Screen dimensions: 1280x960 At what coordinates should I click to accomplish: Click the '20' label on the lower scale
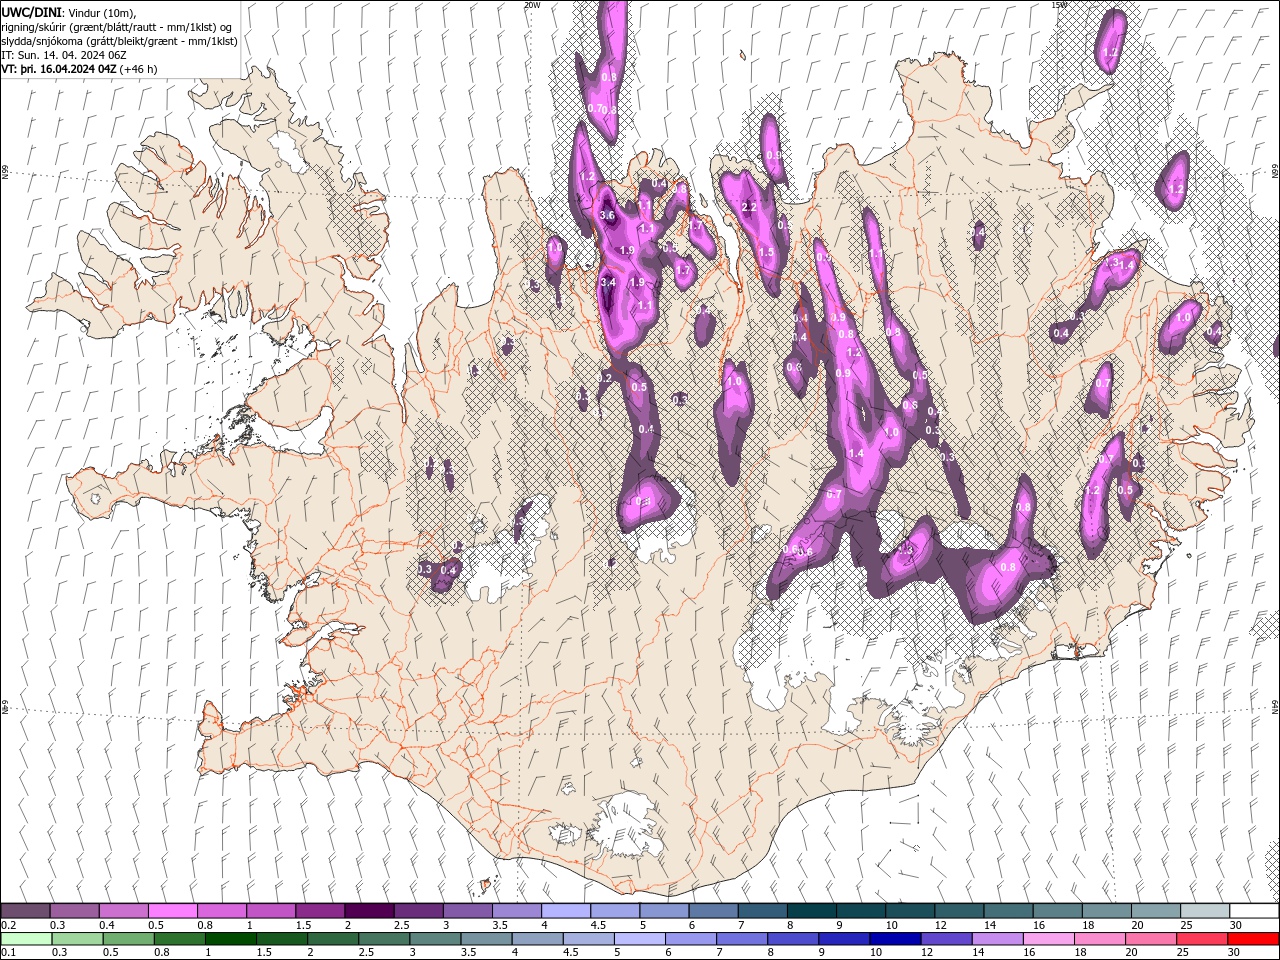(1131, 953)
